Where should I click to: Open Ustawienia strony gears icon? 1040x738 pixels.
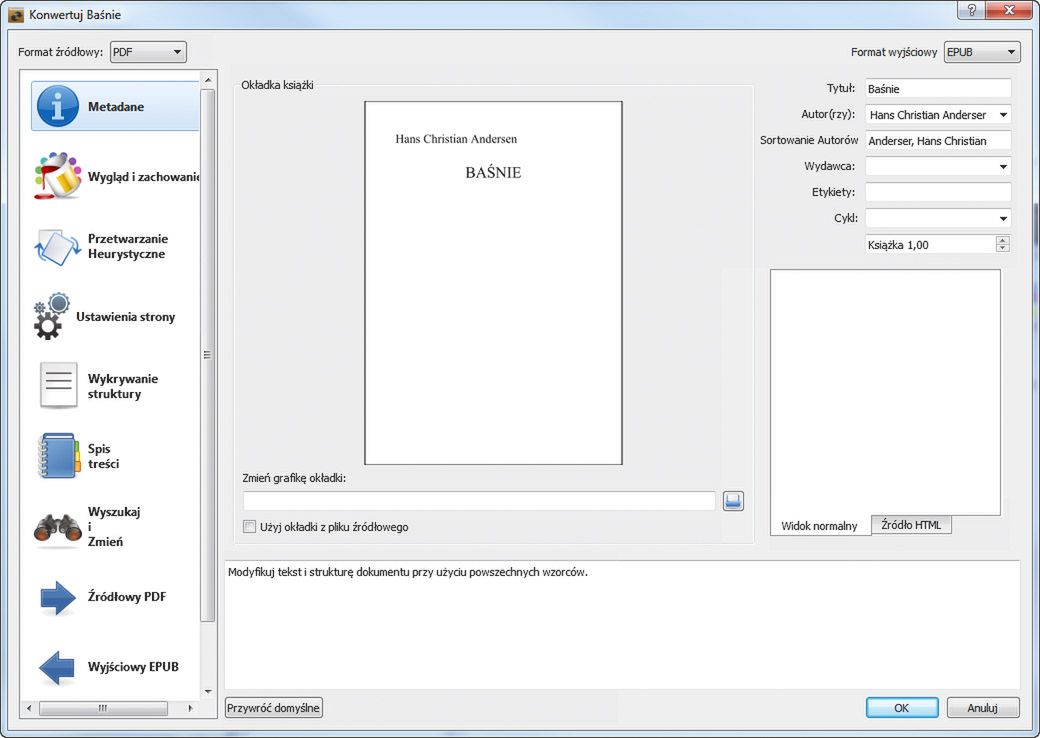pyautogui.click(x=52, y=316)
